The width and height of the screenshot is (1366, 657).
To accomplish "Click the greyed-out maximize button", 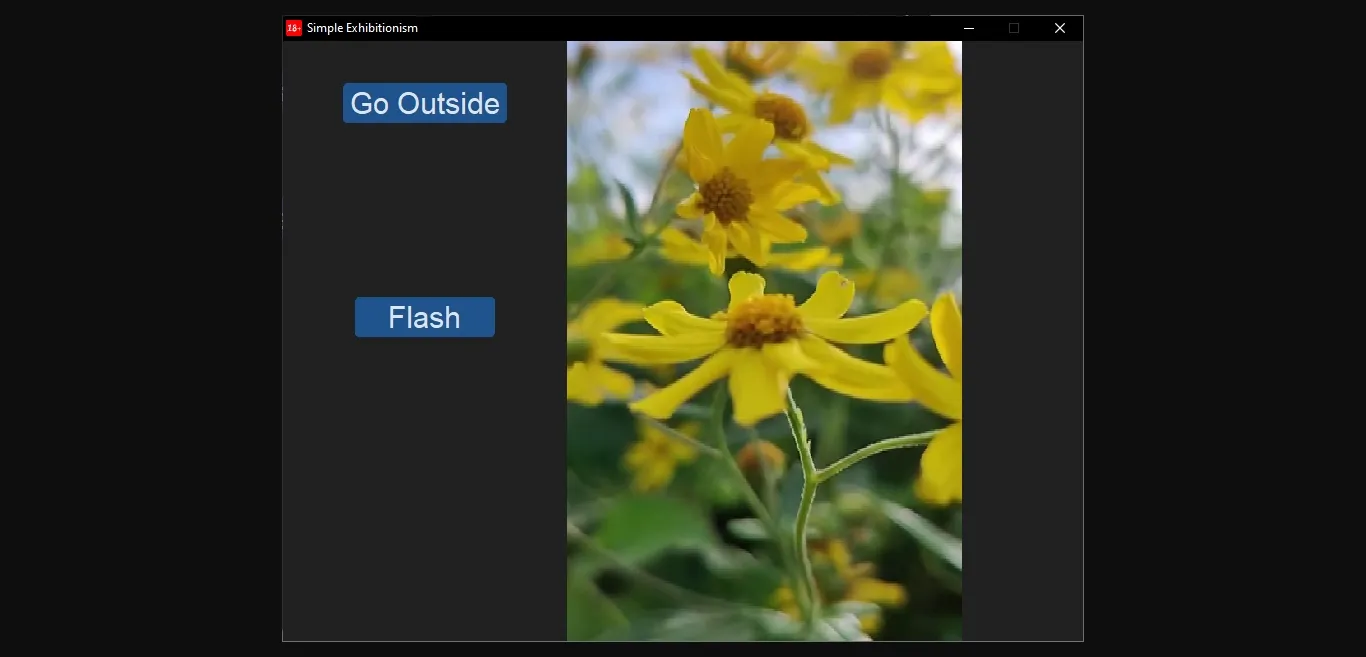I will [x=1014, y=28].
